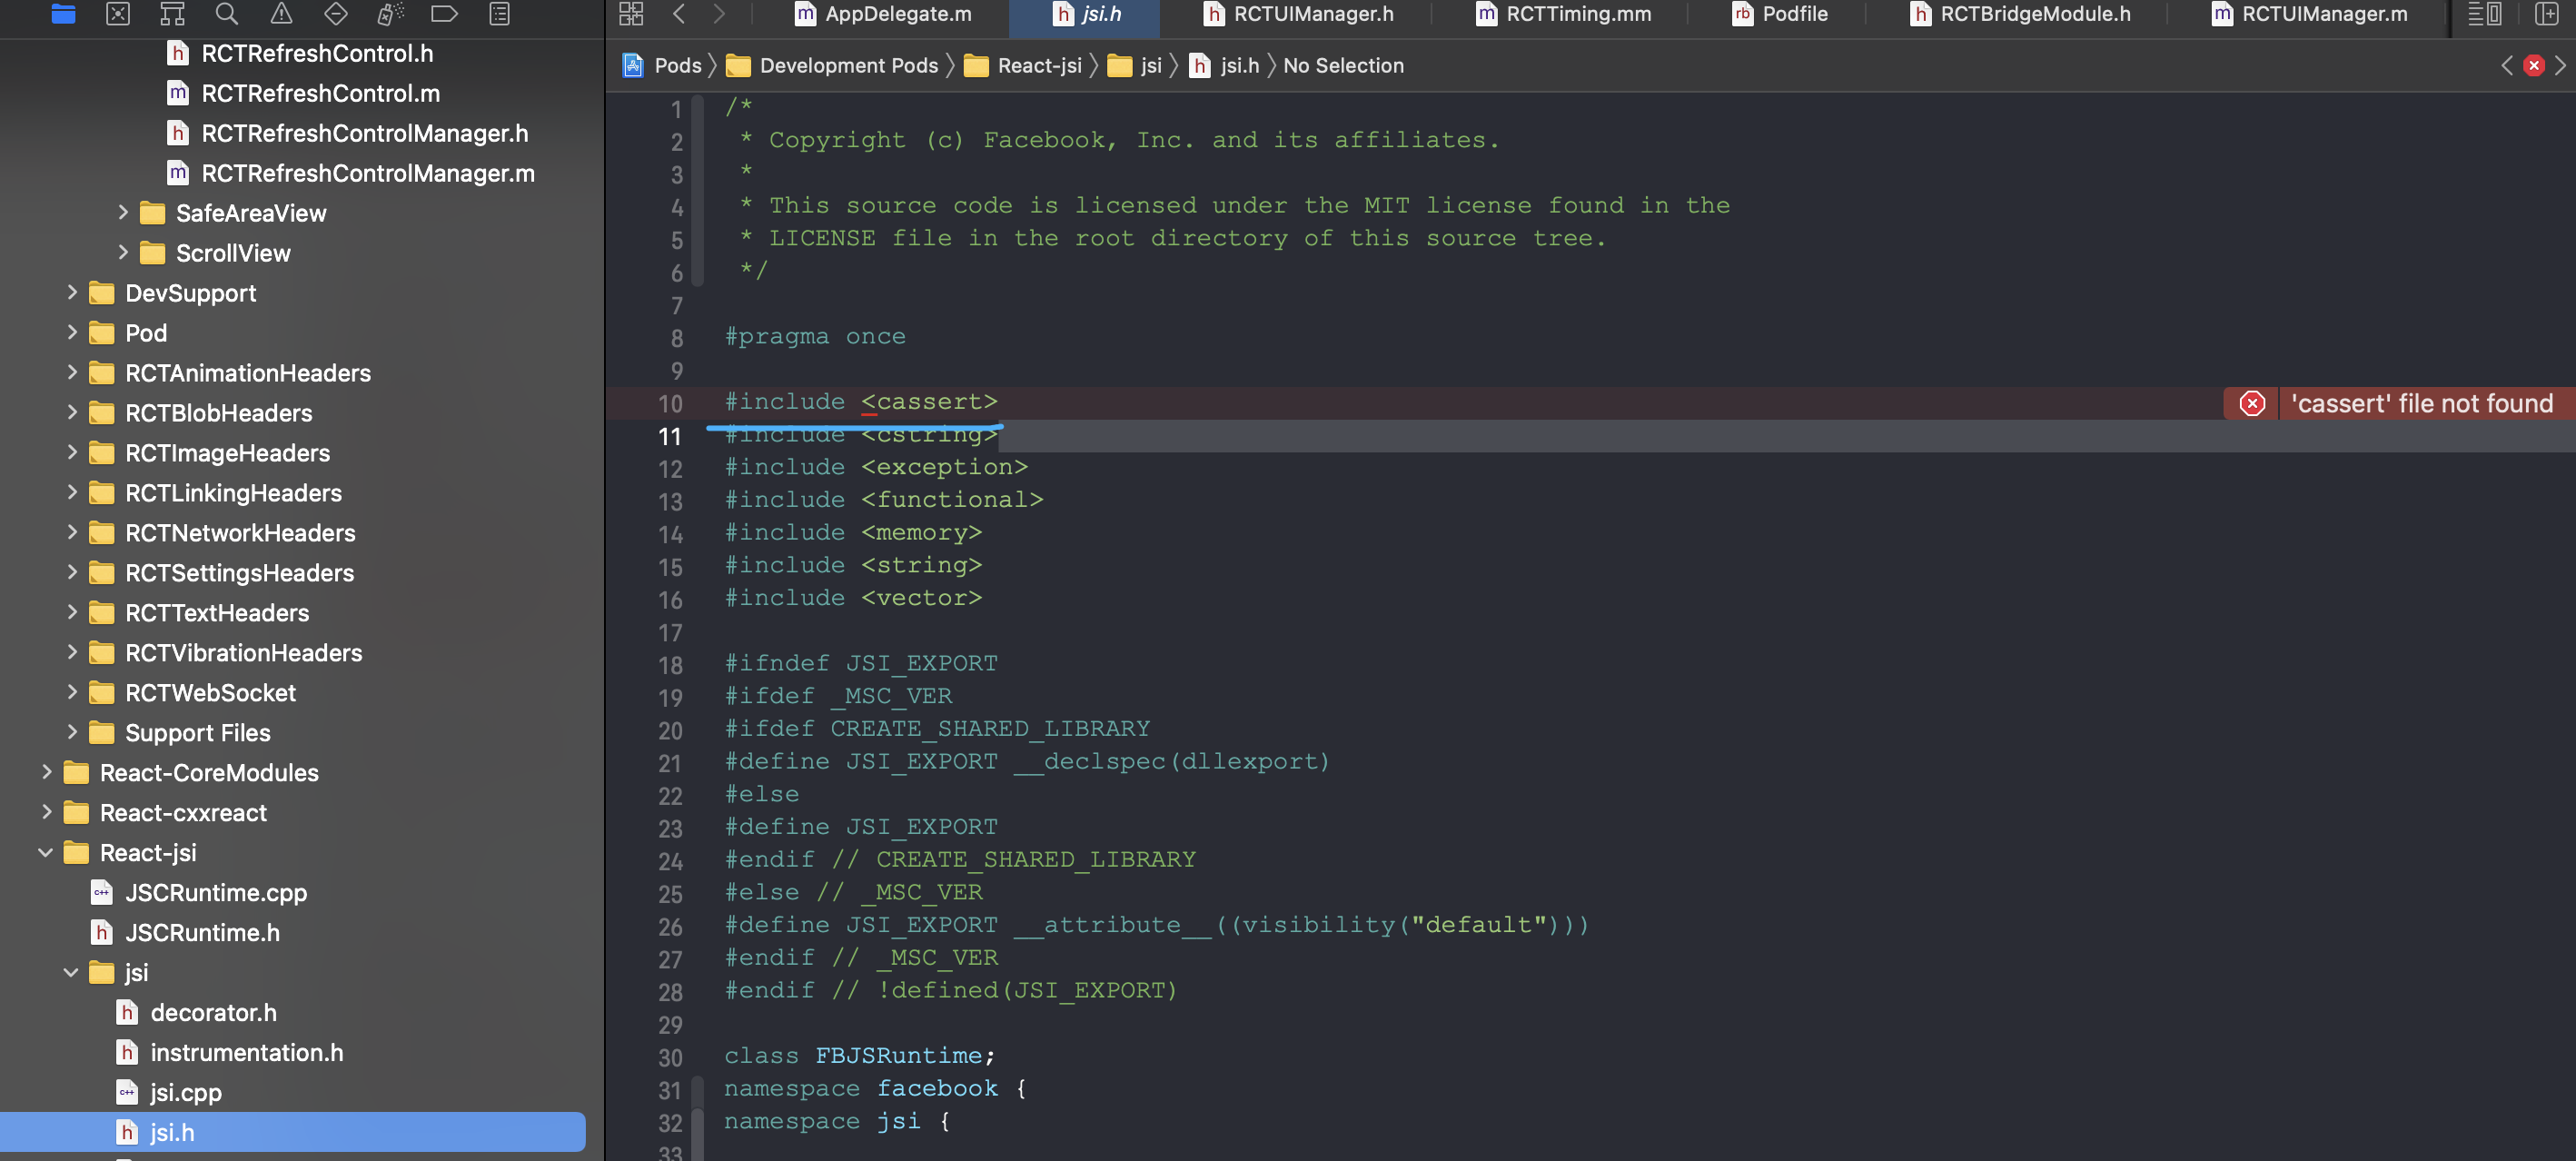Open the Source Control navigator

(118, 15)
